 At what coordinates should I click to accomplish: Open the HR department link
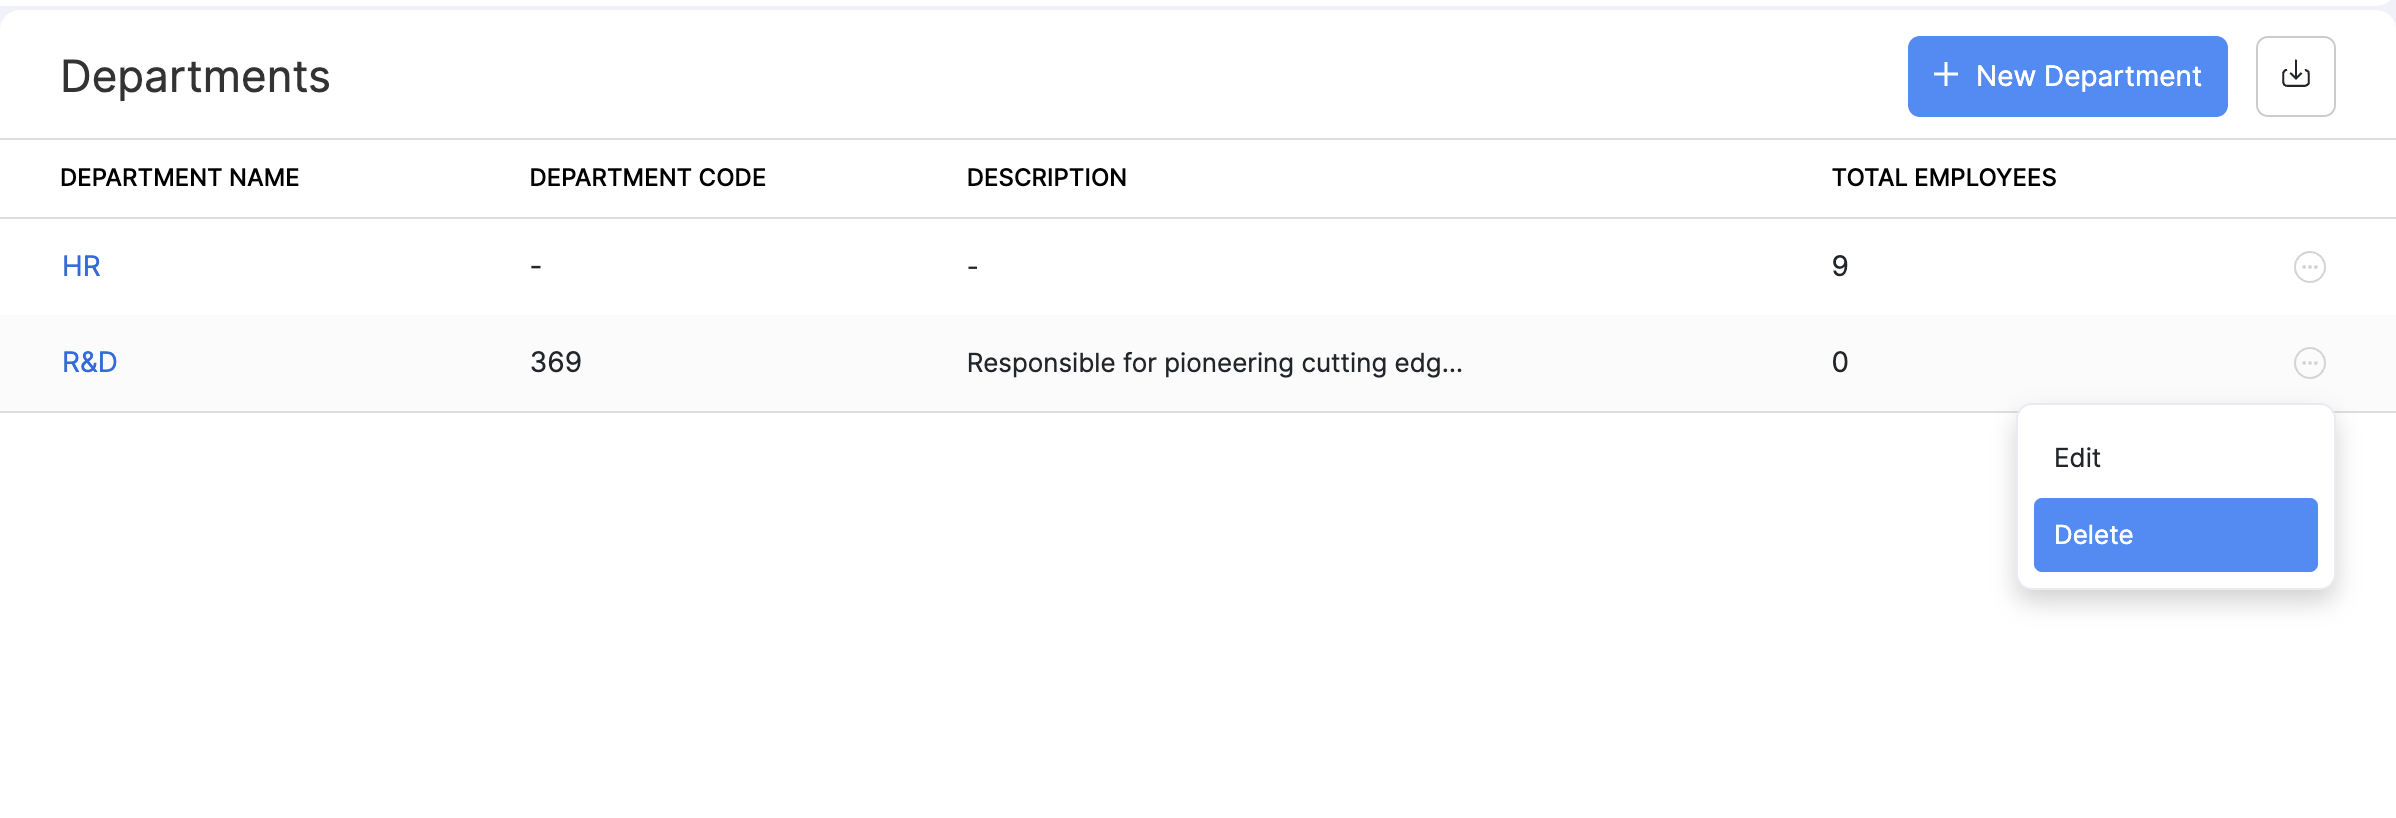point(81,266)
